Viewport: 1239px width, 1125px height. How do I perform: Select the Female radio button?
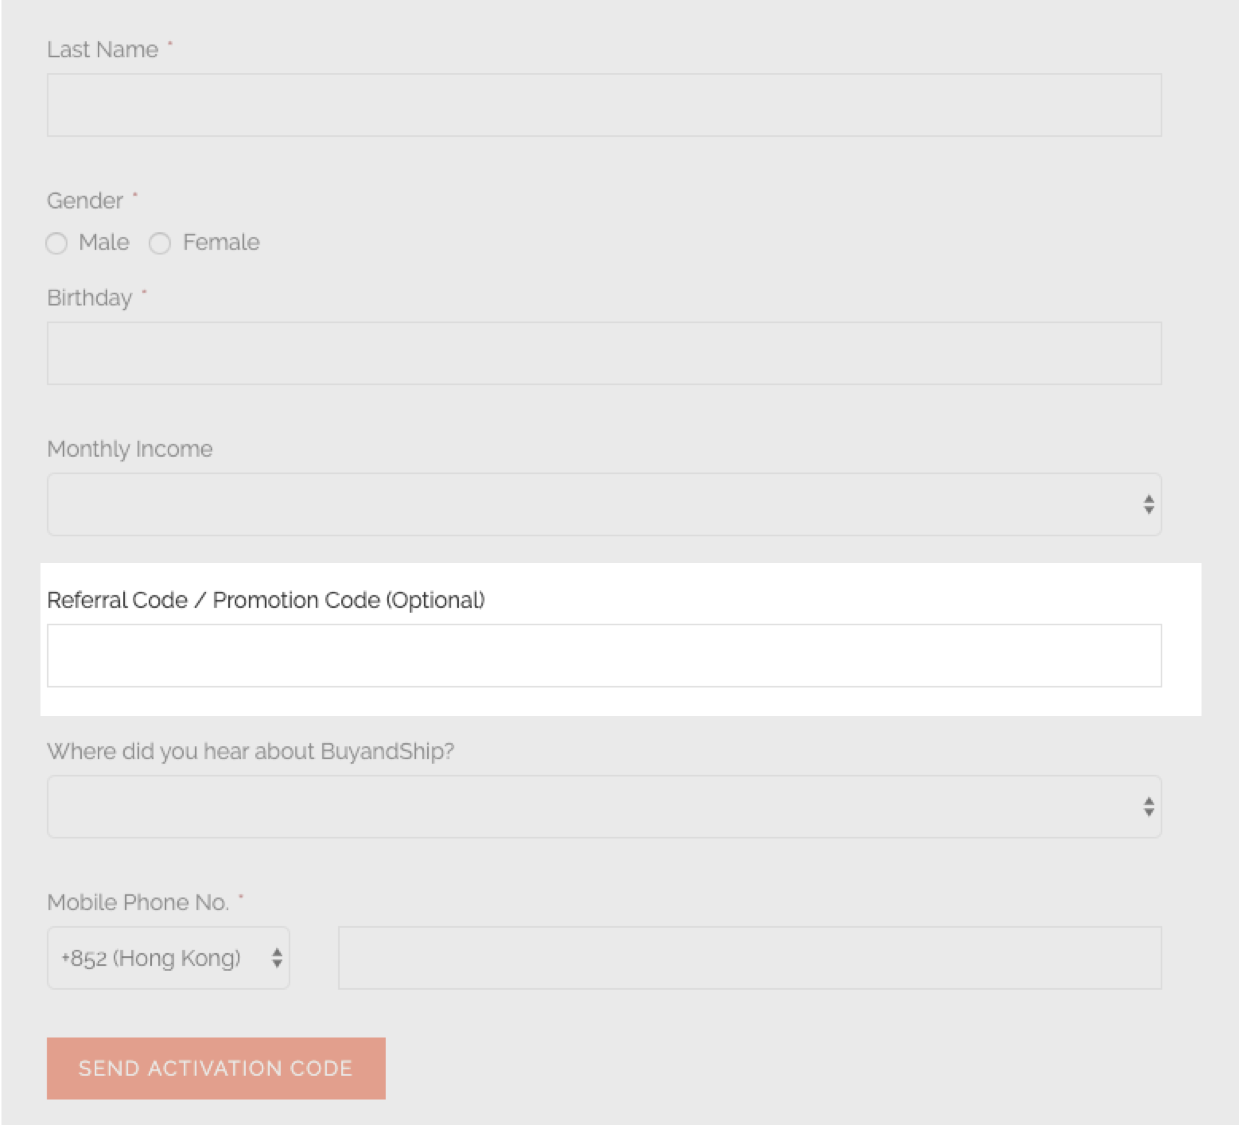pyautogui.click(x=160, y=243)
